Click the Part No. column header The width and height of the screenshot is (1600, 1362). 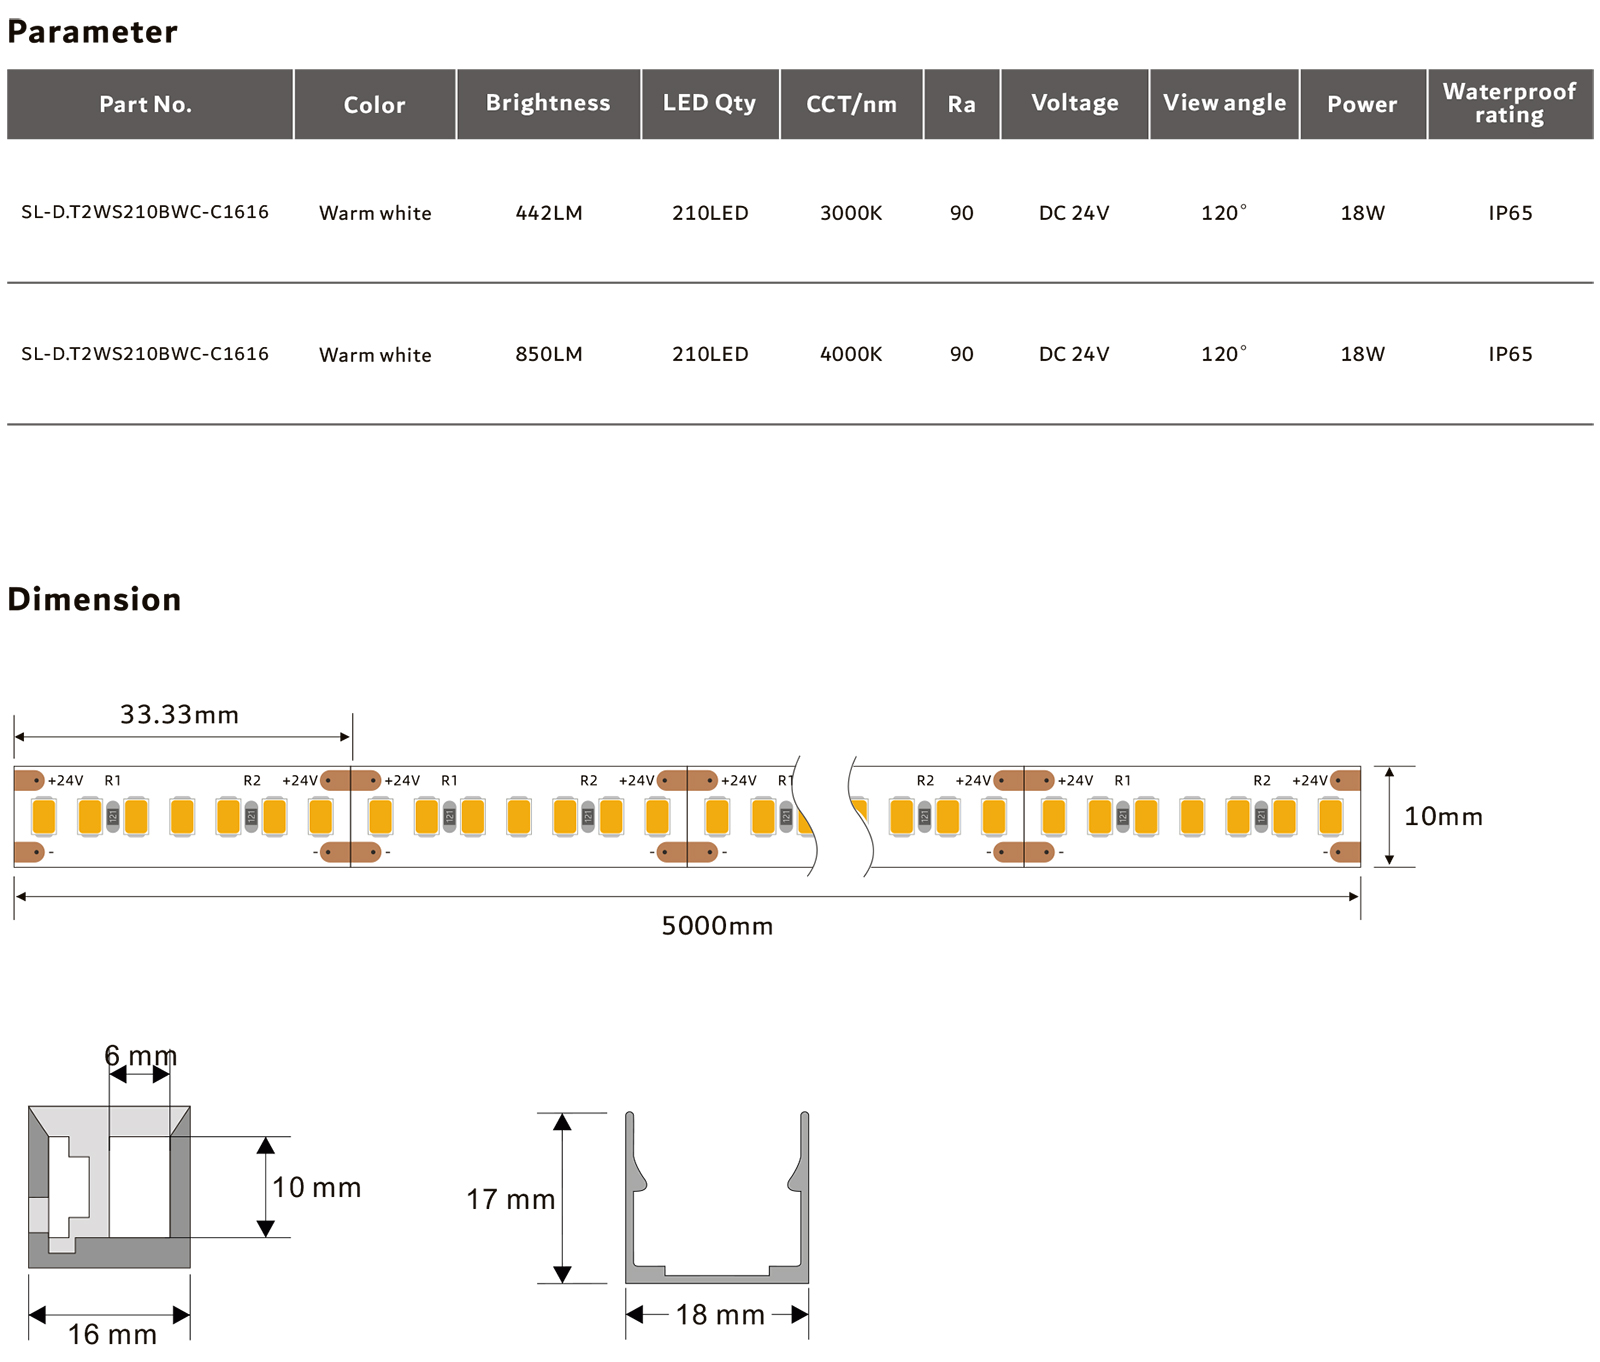[146, 104]
